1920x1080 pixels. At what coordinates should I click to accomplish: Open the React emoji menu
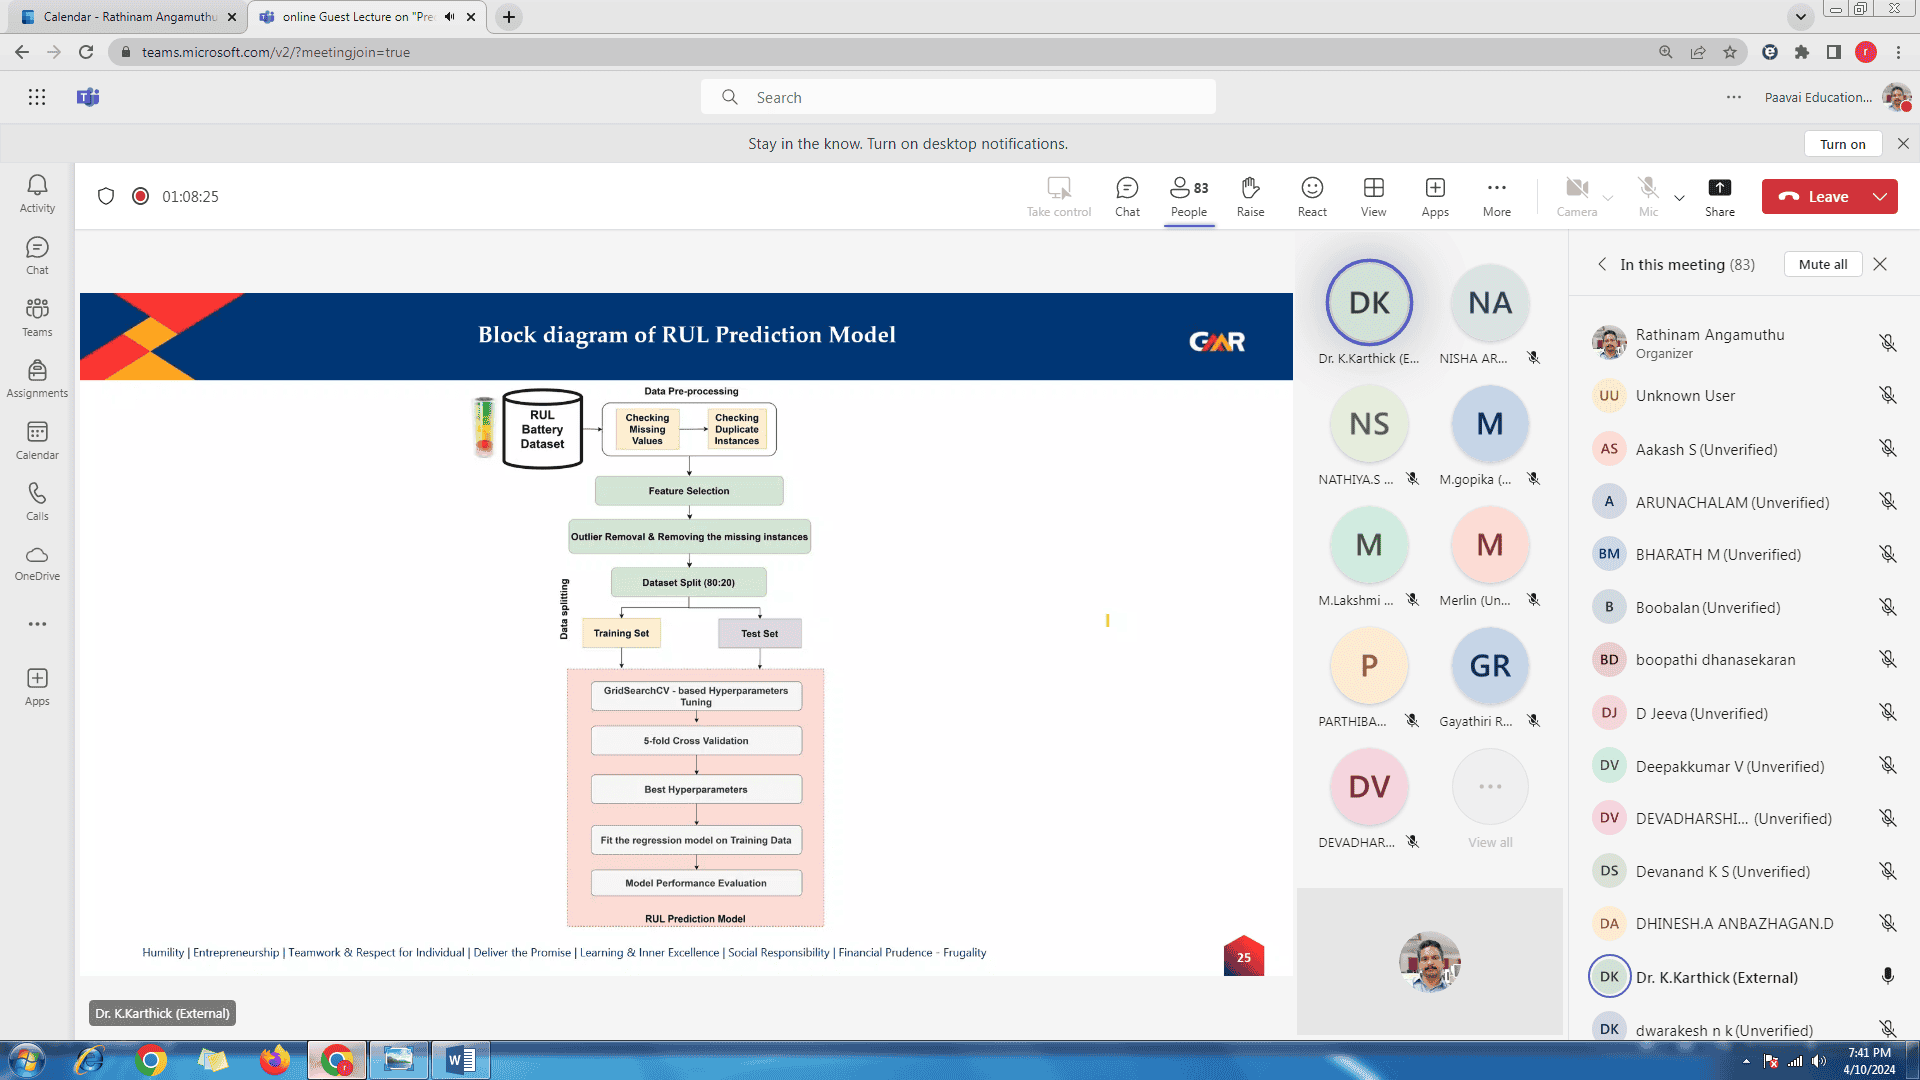[x=1312, y=196]
